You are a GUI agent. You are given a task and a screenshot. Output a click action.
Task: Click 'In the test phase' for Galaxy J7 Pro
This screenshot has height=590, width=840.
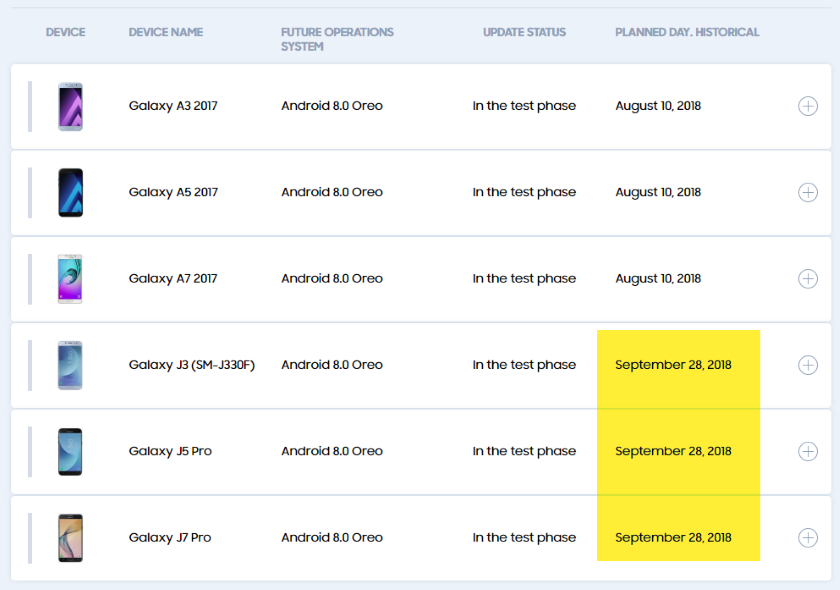point(524,537)
